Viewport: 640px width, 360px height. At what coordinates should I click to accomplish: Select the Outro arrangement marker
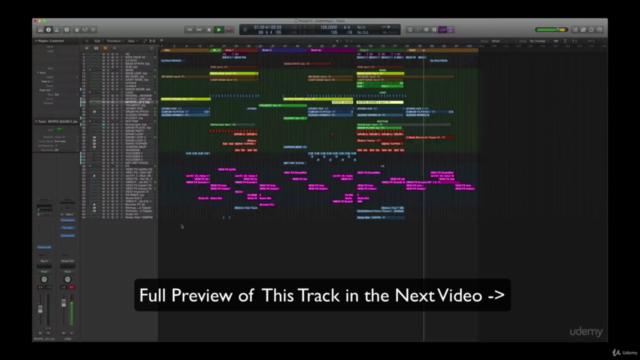tap(442, 50)
